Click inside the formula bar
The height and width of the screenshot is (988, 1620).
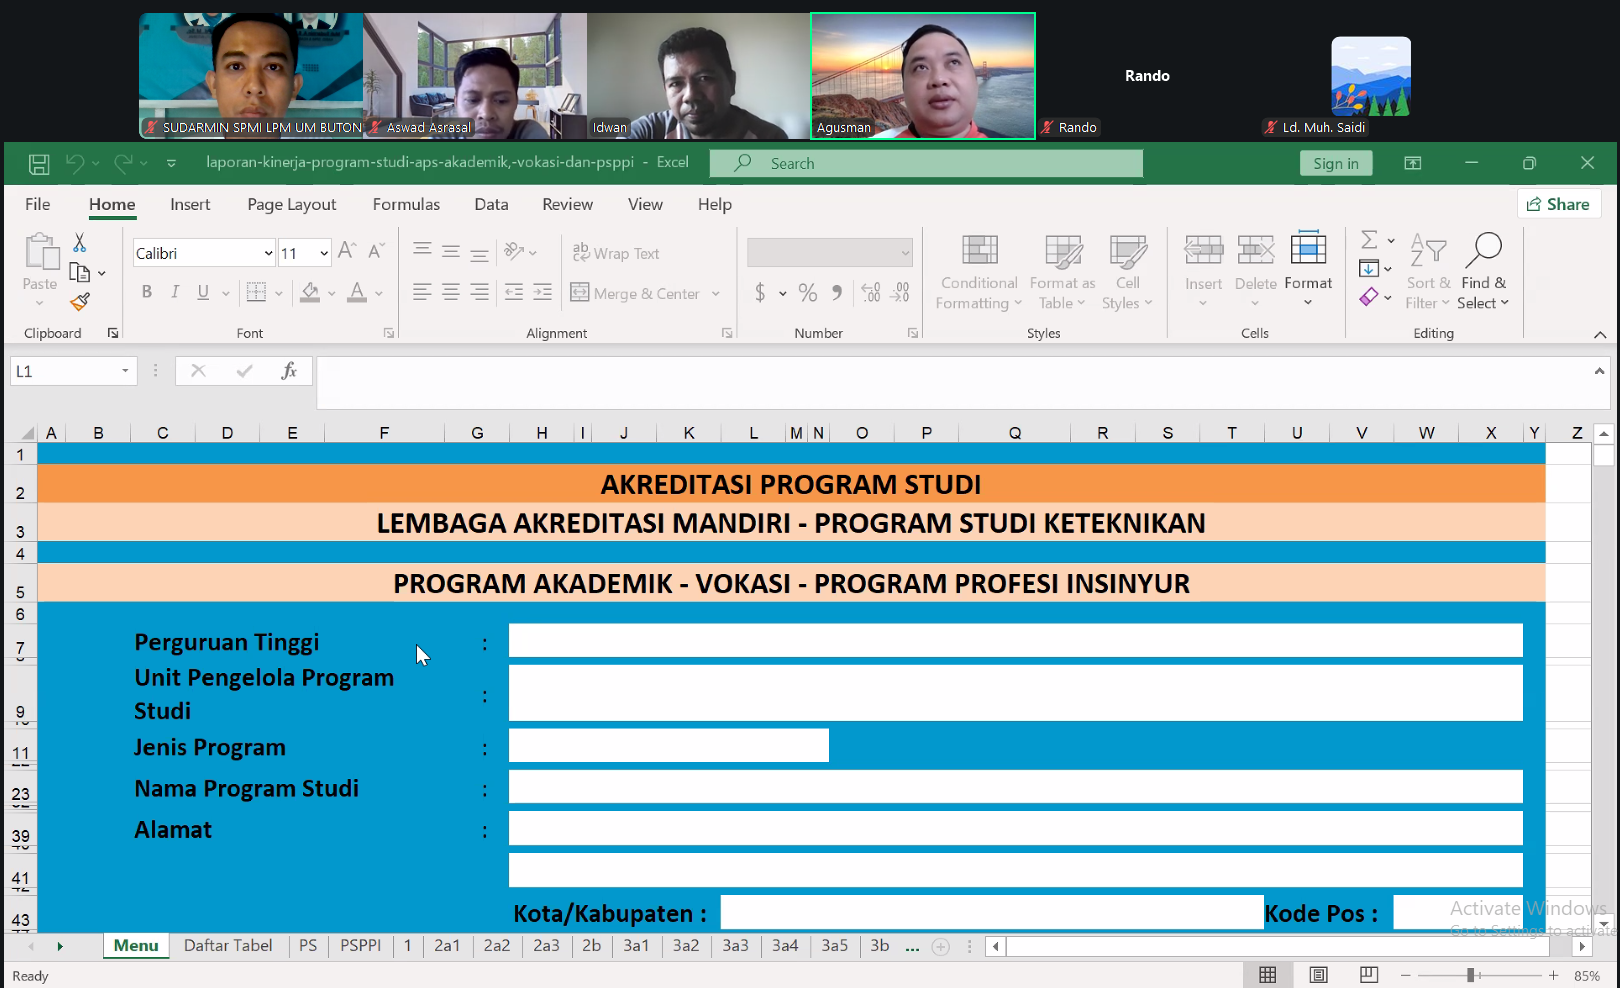(x=700, y=382)
